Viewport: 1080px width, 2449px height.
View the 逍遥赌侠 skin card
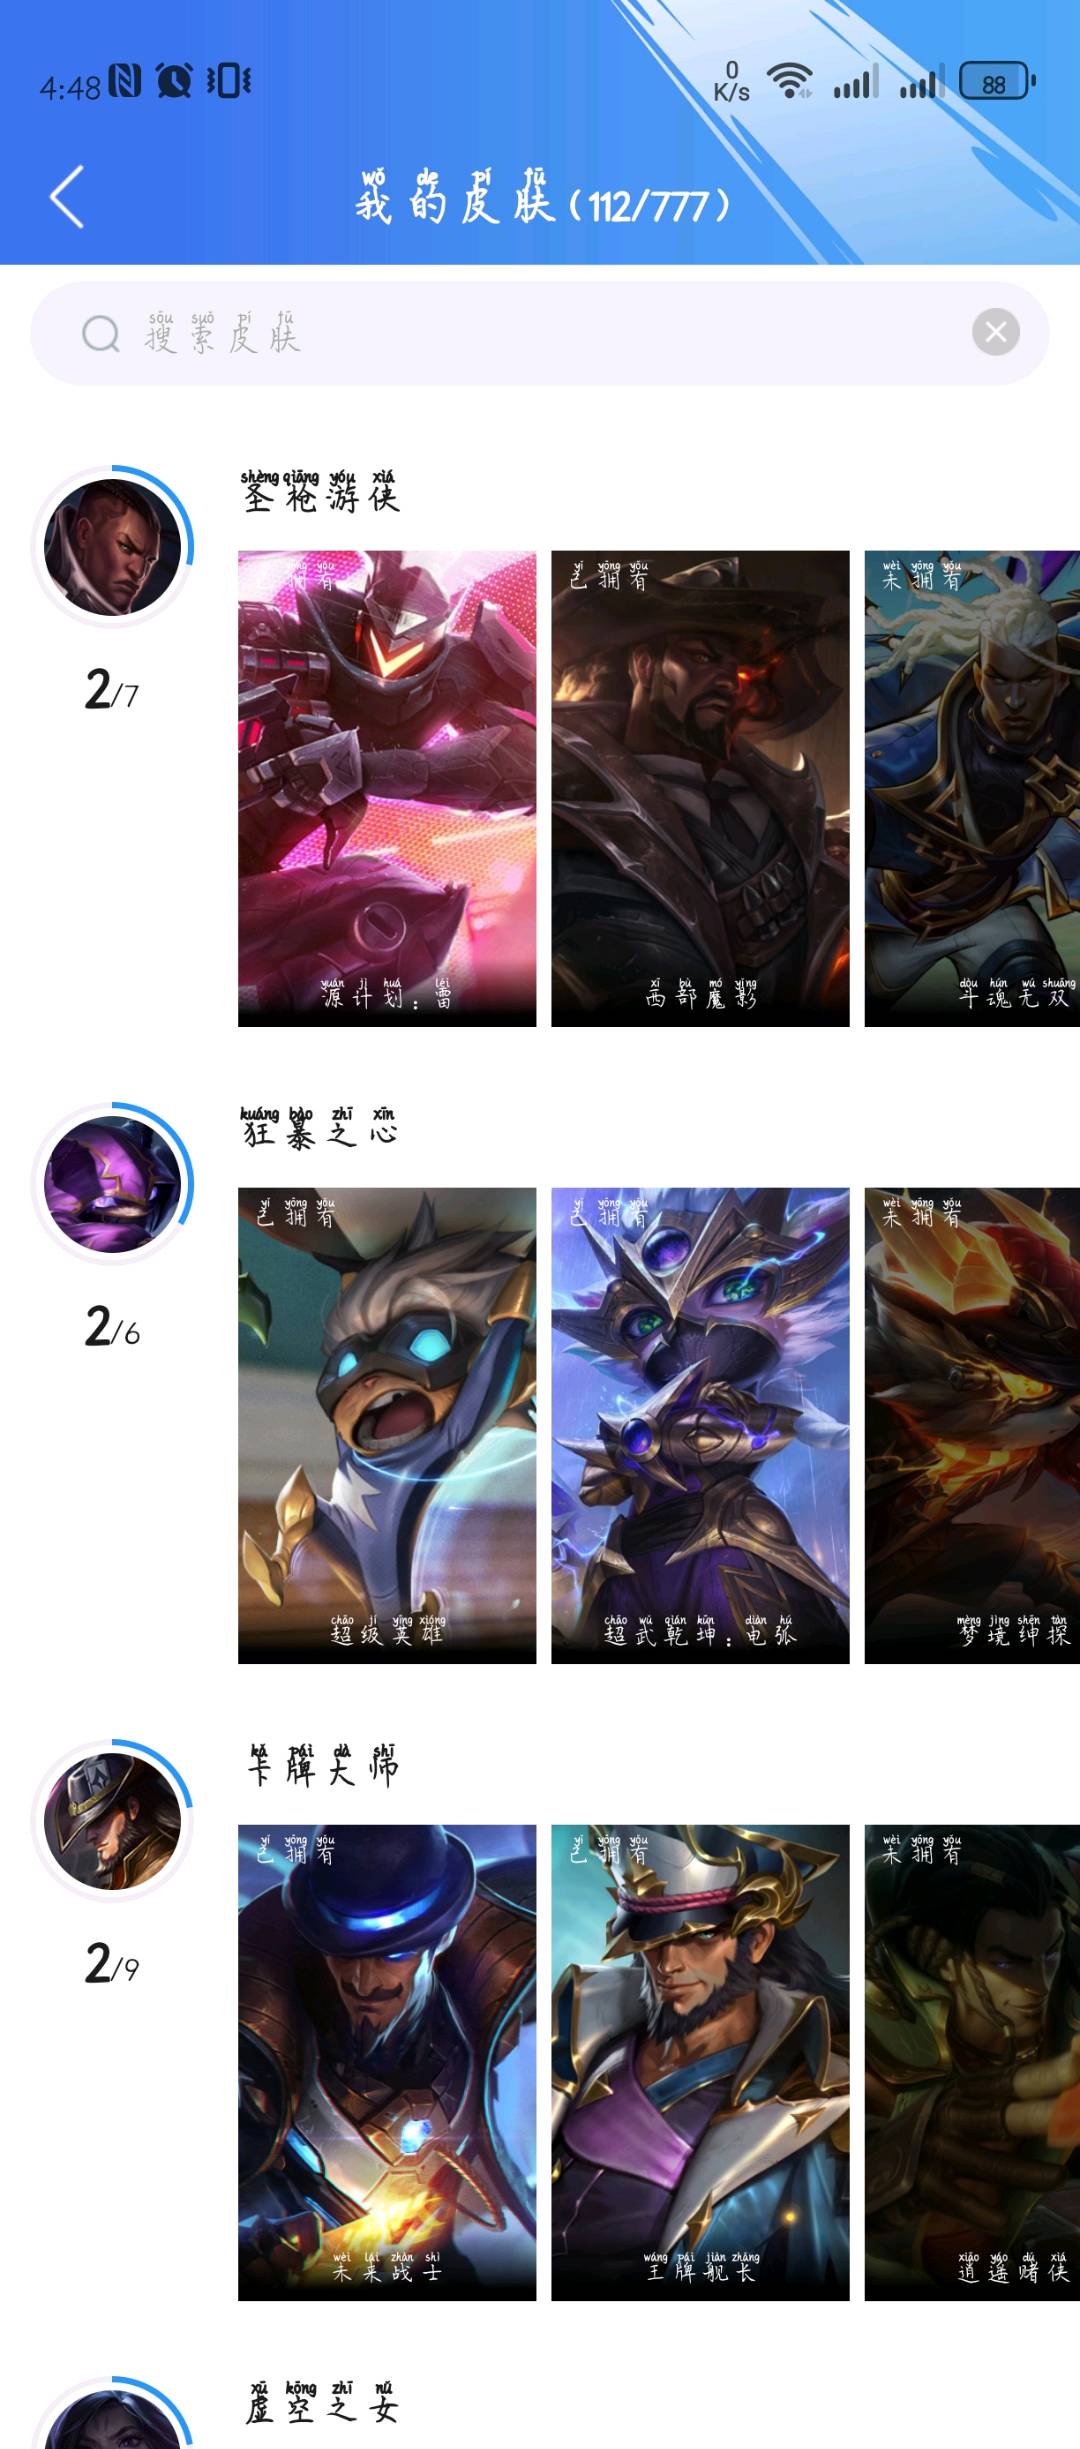click(x=972, y=2063)
